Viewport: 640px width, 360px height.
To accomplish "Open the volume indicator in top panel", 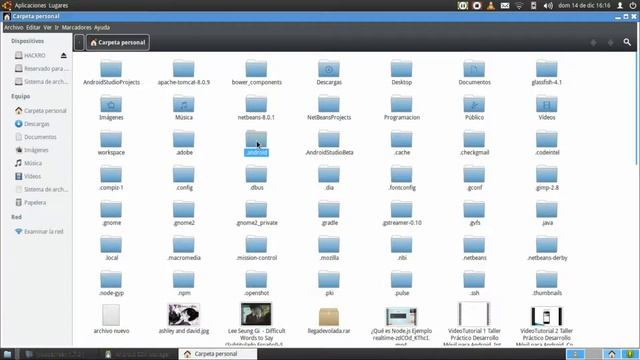I will [x=548, y=5].
